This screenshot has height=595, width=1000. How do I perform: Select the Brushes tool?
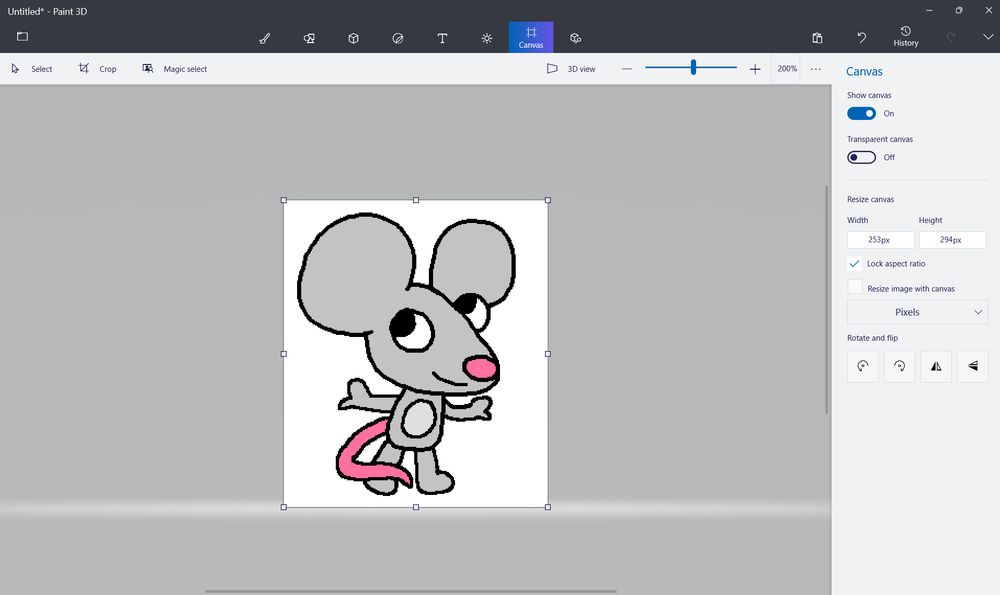coord(265,38)
